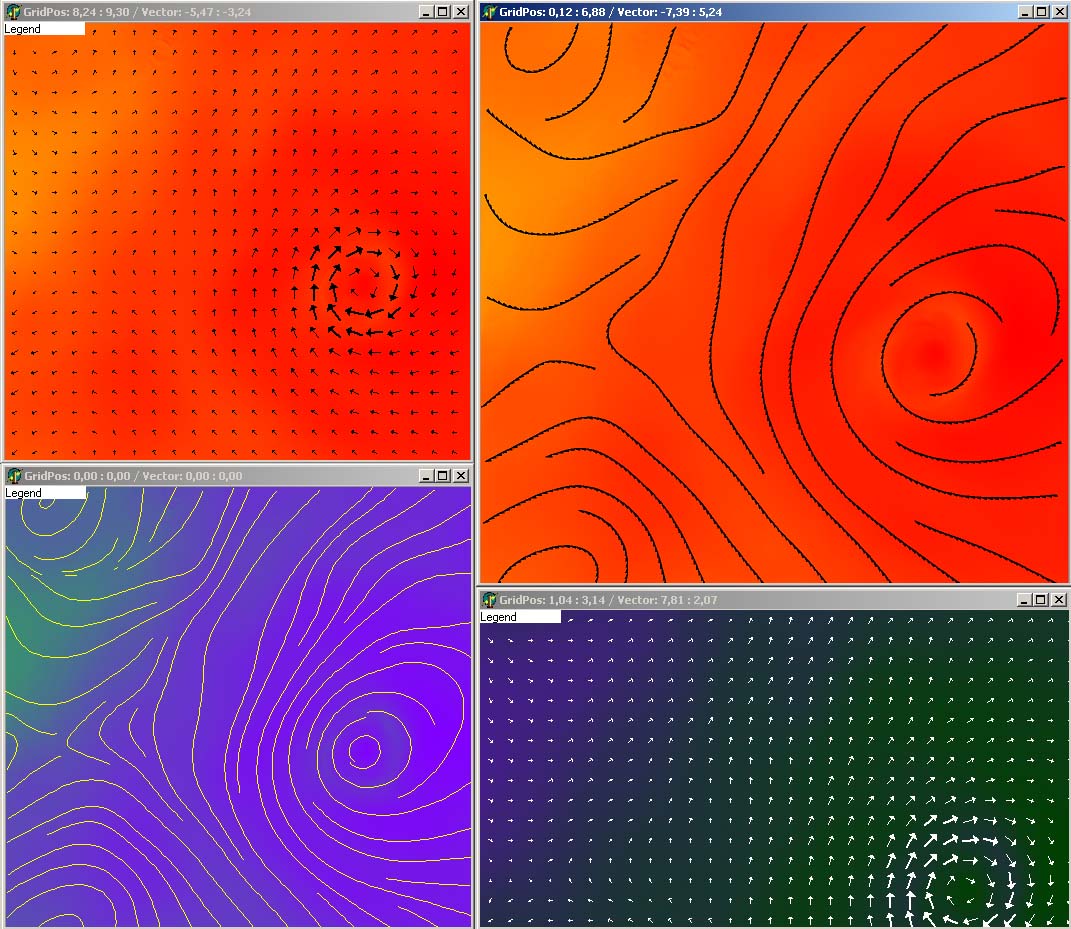Maximize the purple streamline window

point(443,476)
